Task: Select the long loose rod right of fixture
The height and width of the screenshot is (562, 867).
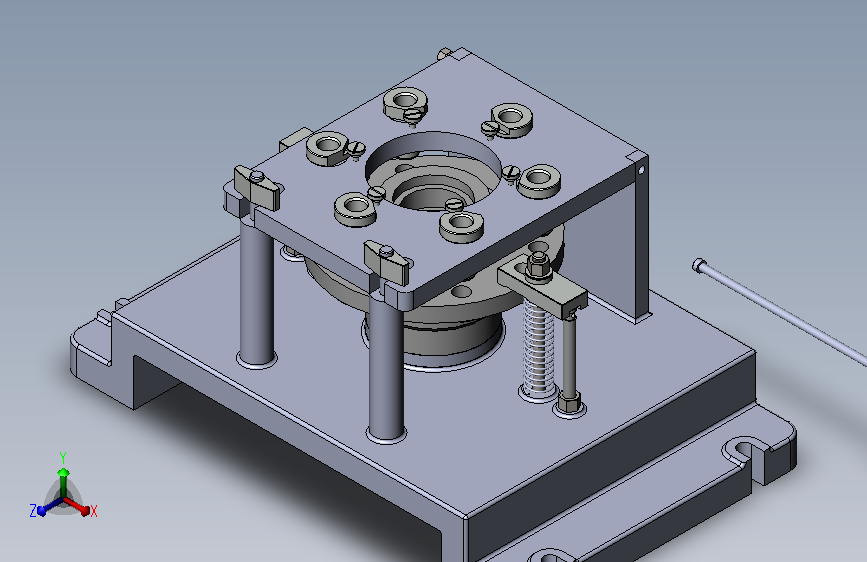Action: 780,313
